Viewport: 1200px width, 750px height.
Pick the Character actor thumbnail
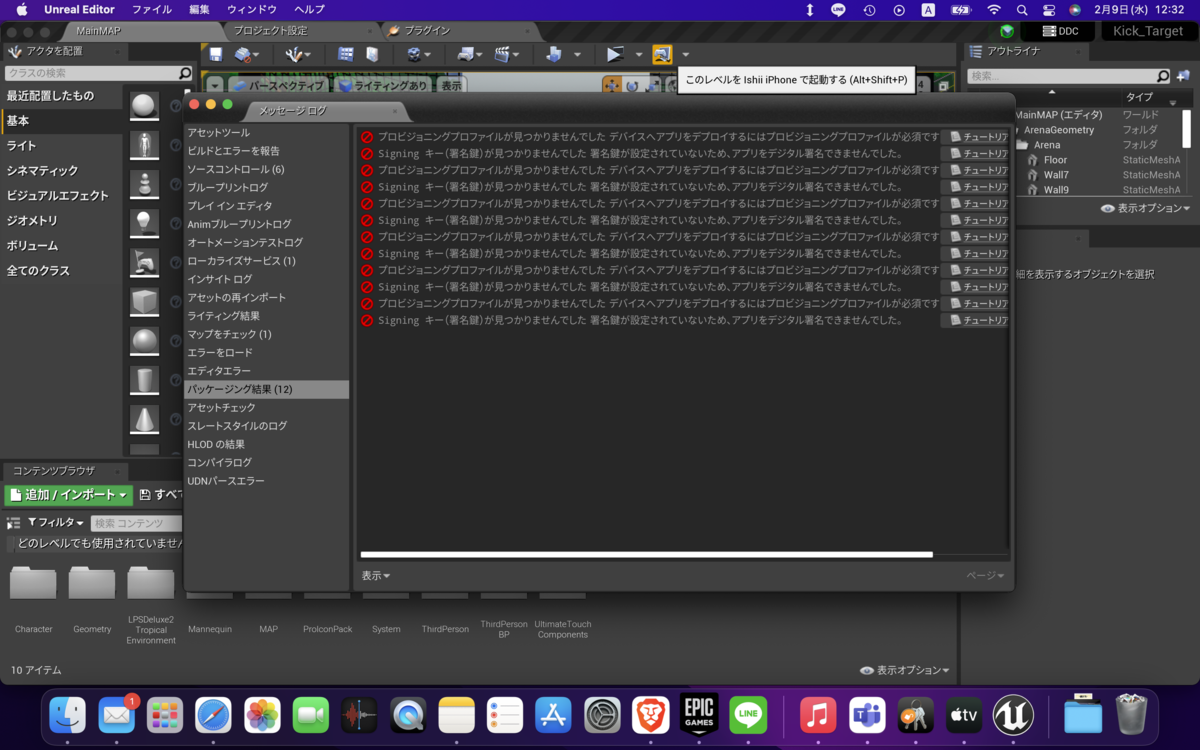[145, 146]
